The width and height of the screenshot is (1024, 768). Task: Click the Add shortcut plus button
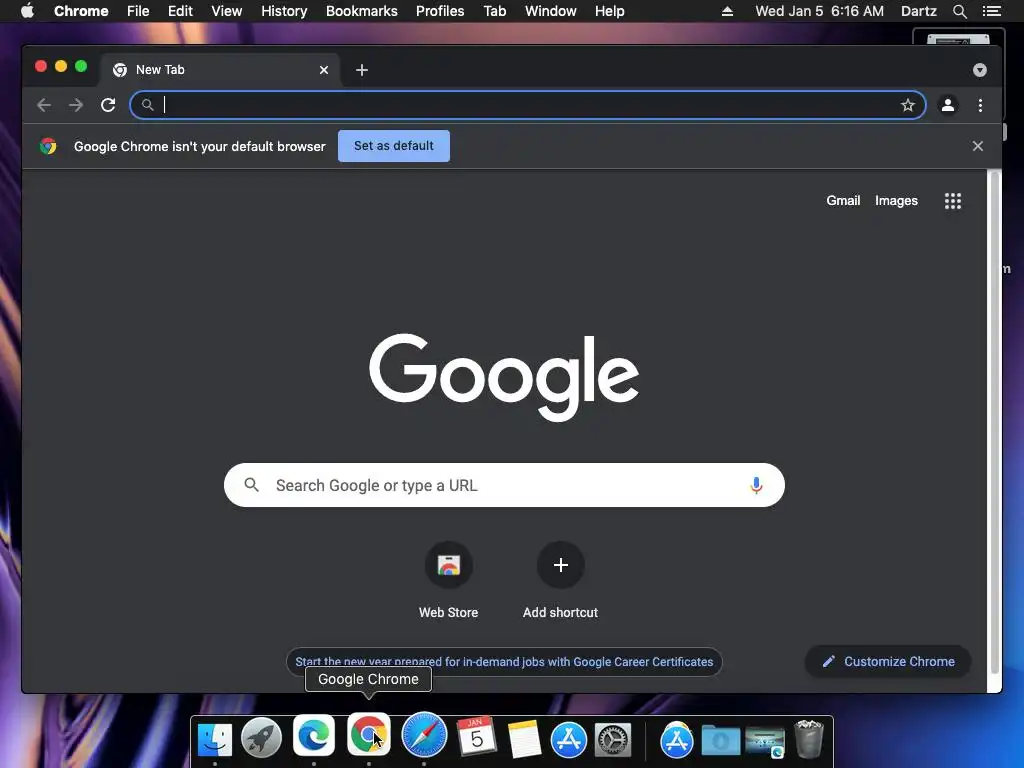click(560, 565)
